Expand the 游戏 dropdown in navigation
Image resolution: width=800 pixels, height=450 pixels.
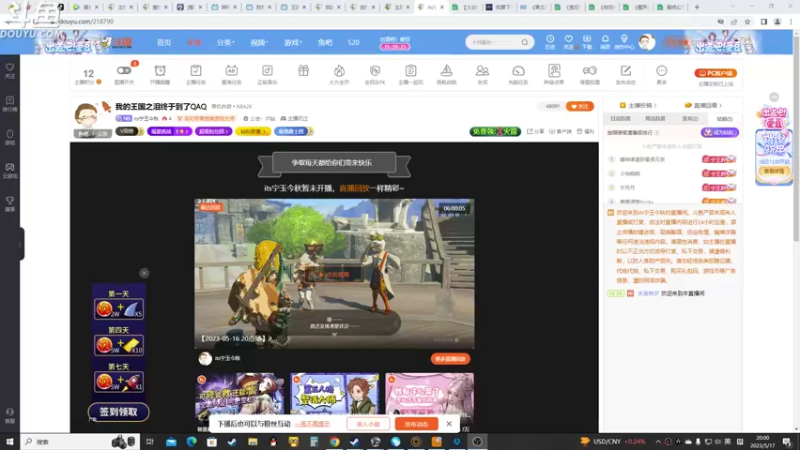point(293,42)
